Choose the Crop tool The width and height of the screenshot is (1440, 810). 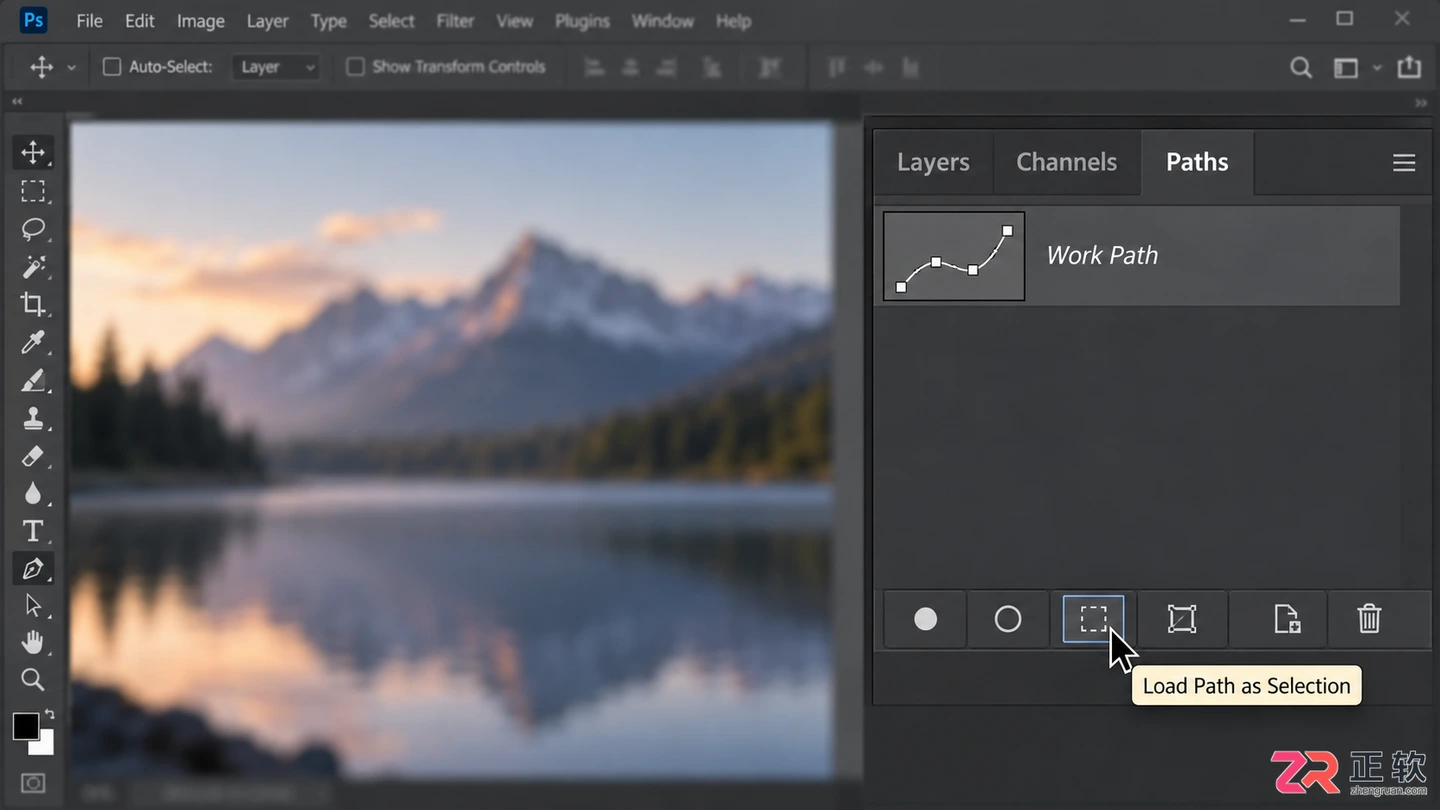click(33, 305)
